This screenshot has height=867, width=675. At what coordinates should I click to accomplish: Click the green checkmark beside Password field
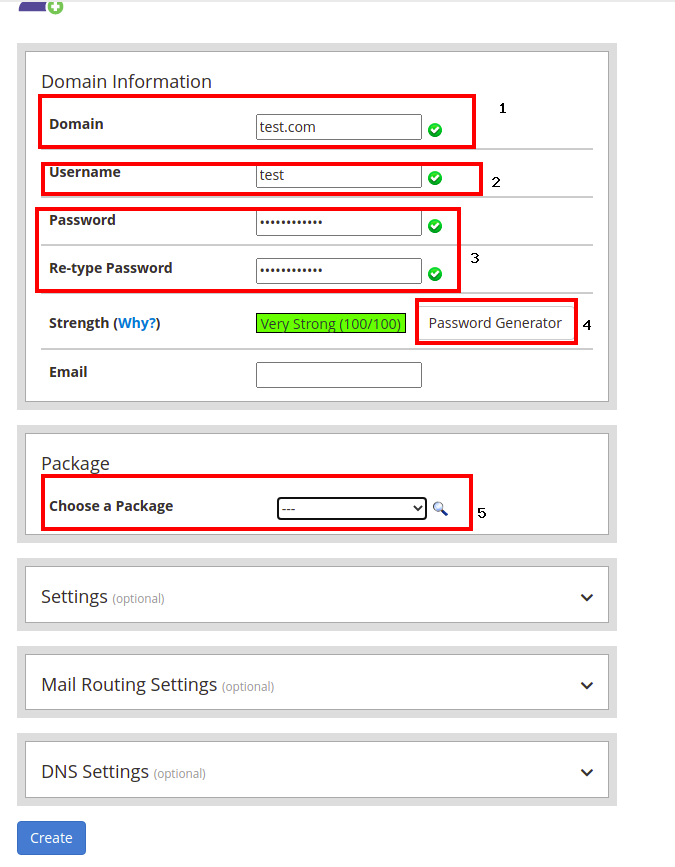pos(435,226)
